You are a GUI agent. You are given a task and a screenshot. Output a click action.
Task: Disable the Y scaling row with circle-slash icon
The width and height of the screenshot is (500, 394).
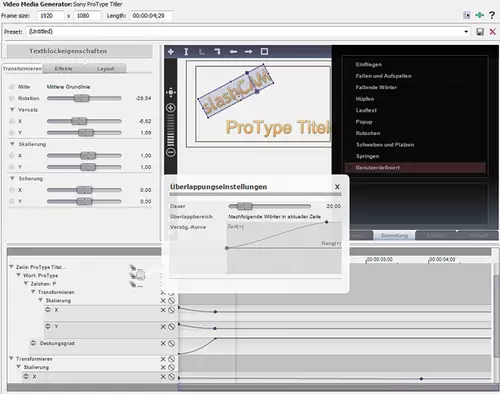171,327
